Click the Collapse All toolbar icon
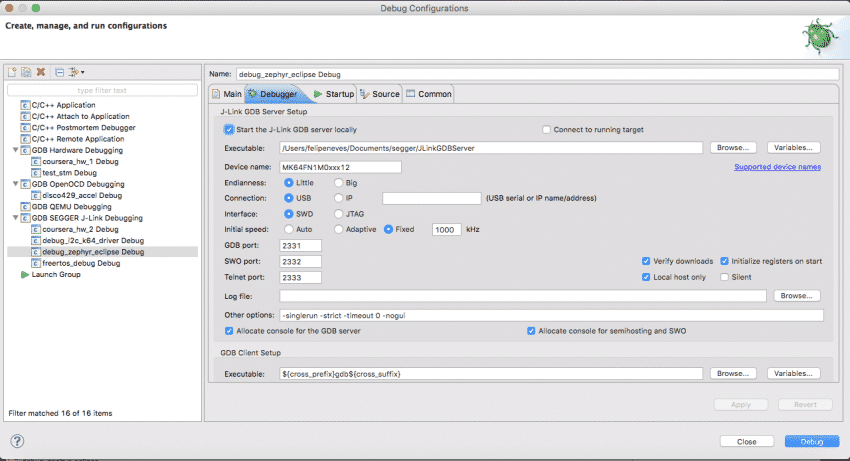 [x=60, y=72]
